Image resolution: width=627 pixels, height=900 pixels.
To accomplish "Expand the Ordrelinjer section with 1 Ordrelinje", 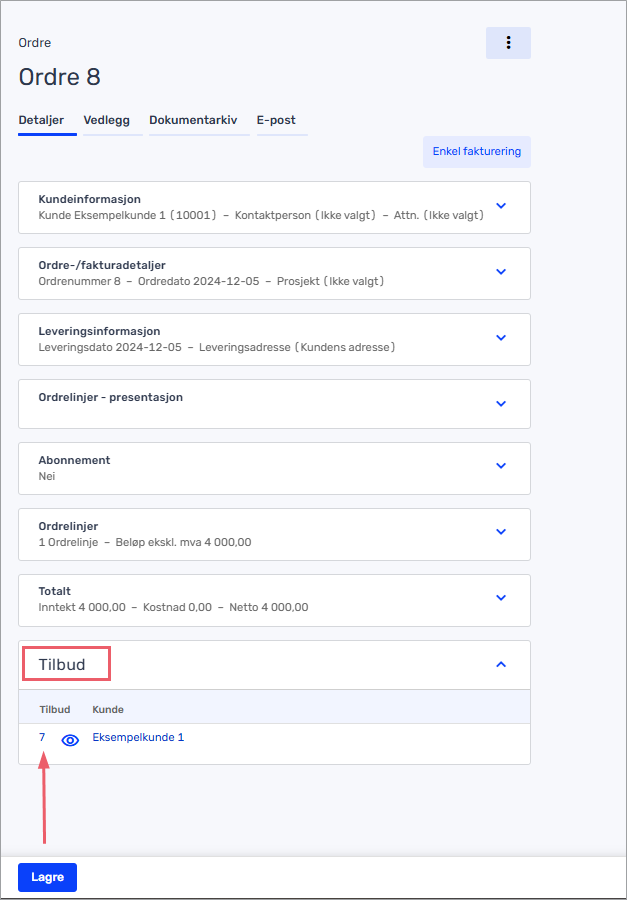I will [501, 532].
